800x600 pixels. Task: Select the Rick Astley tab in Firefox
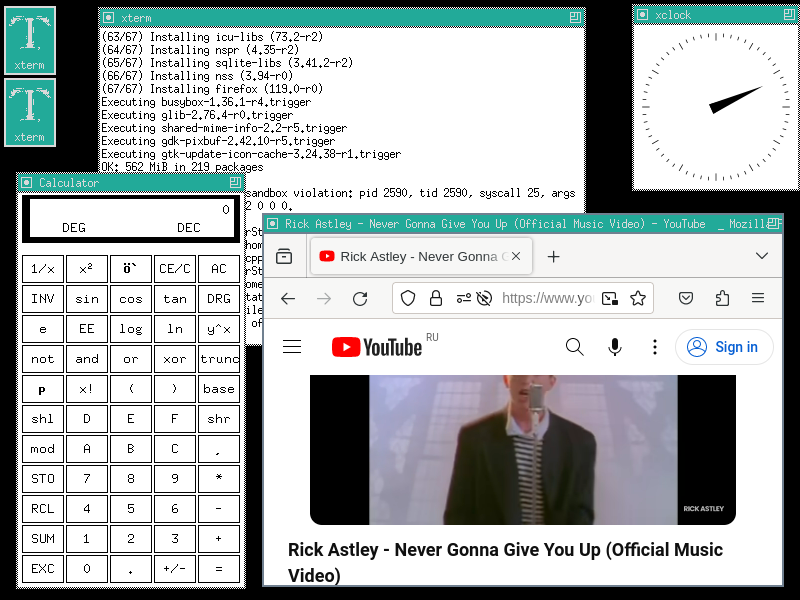click(421, 256)
